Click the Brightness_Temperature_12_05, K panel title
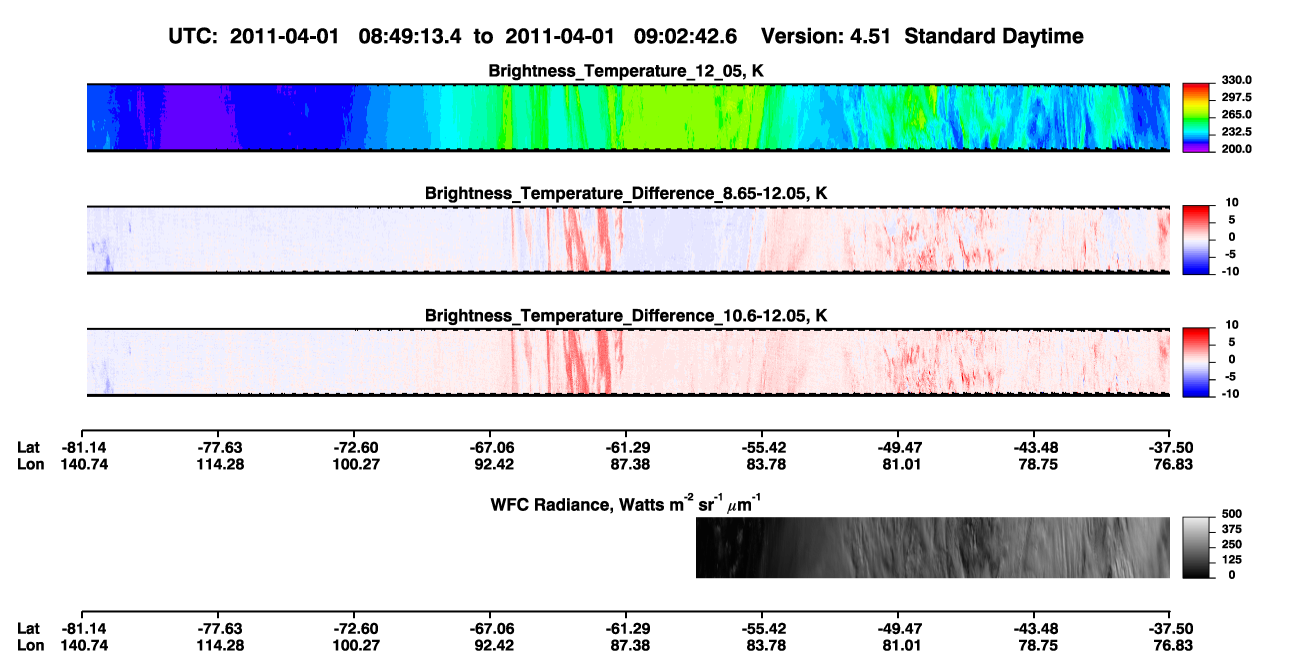Image resolution: width=1300 pixels, height=667 pixels. [x=626, y=71]
